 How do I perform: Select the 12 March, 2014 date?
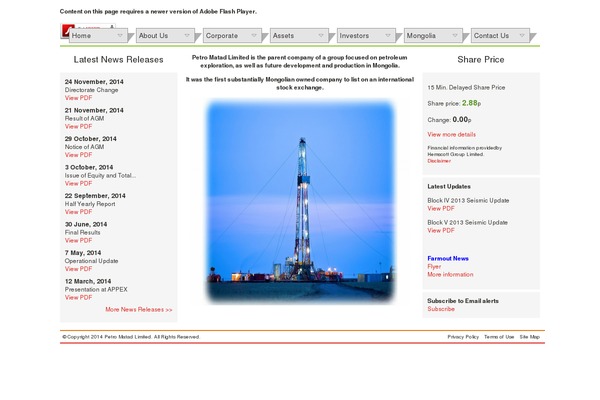click(x=88, y=281)
